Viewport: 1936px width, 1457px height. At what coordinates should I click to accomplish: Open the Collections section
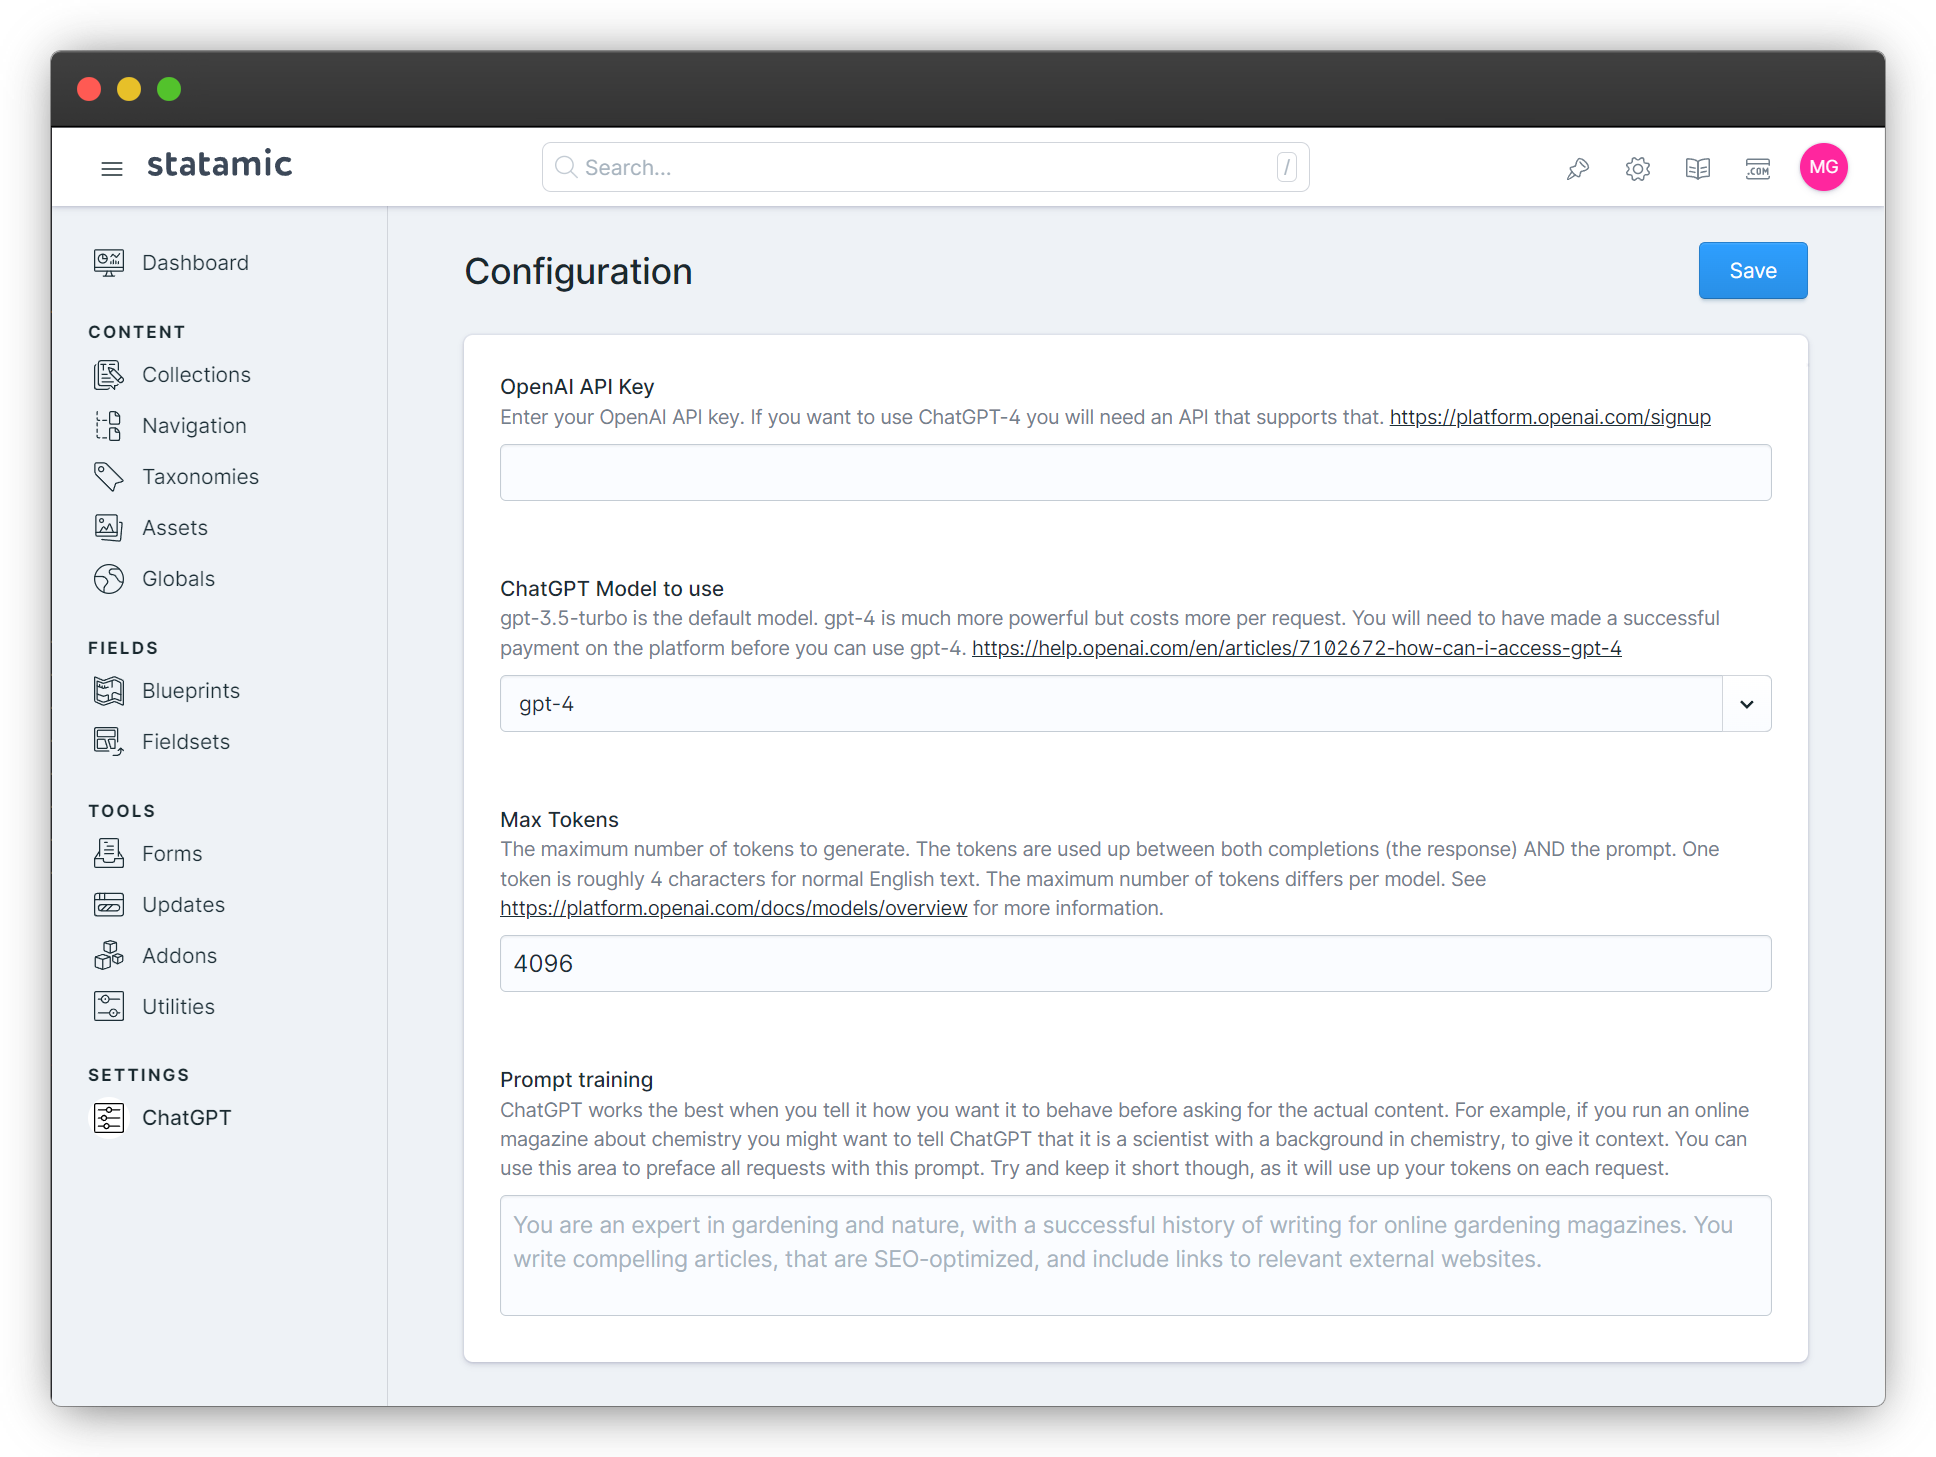pyautogui.click(x=197, y=373)
